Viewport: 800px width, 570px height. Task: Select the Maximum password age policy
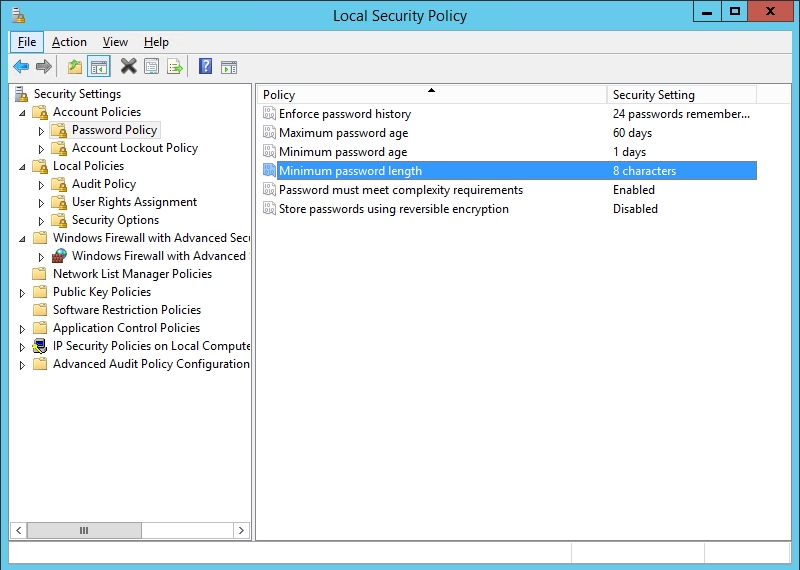(343, 133)
